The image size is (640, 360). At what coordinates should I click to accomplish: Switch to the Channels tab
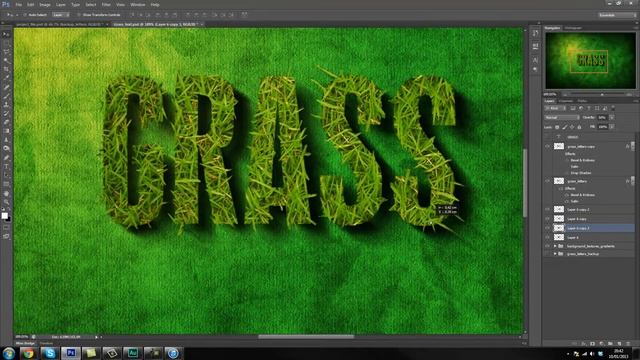(566, 101)
